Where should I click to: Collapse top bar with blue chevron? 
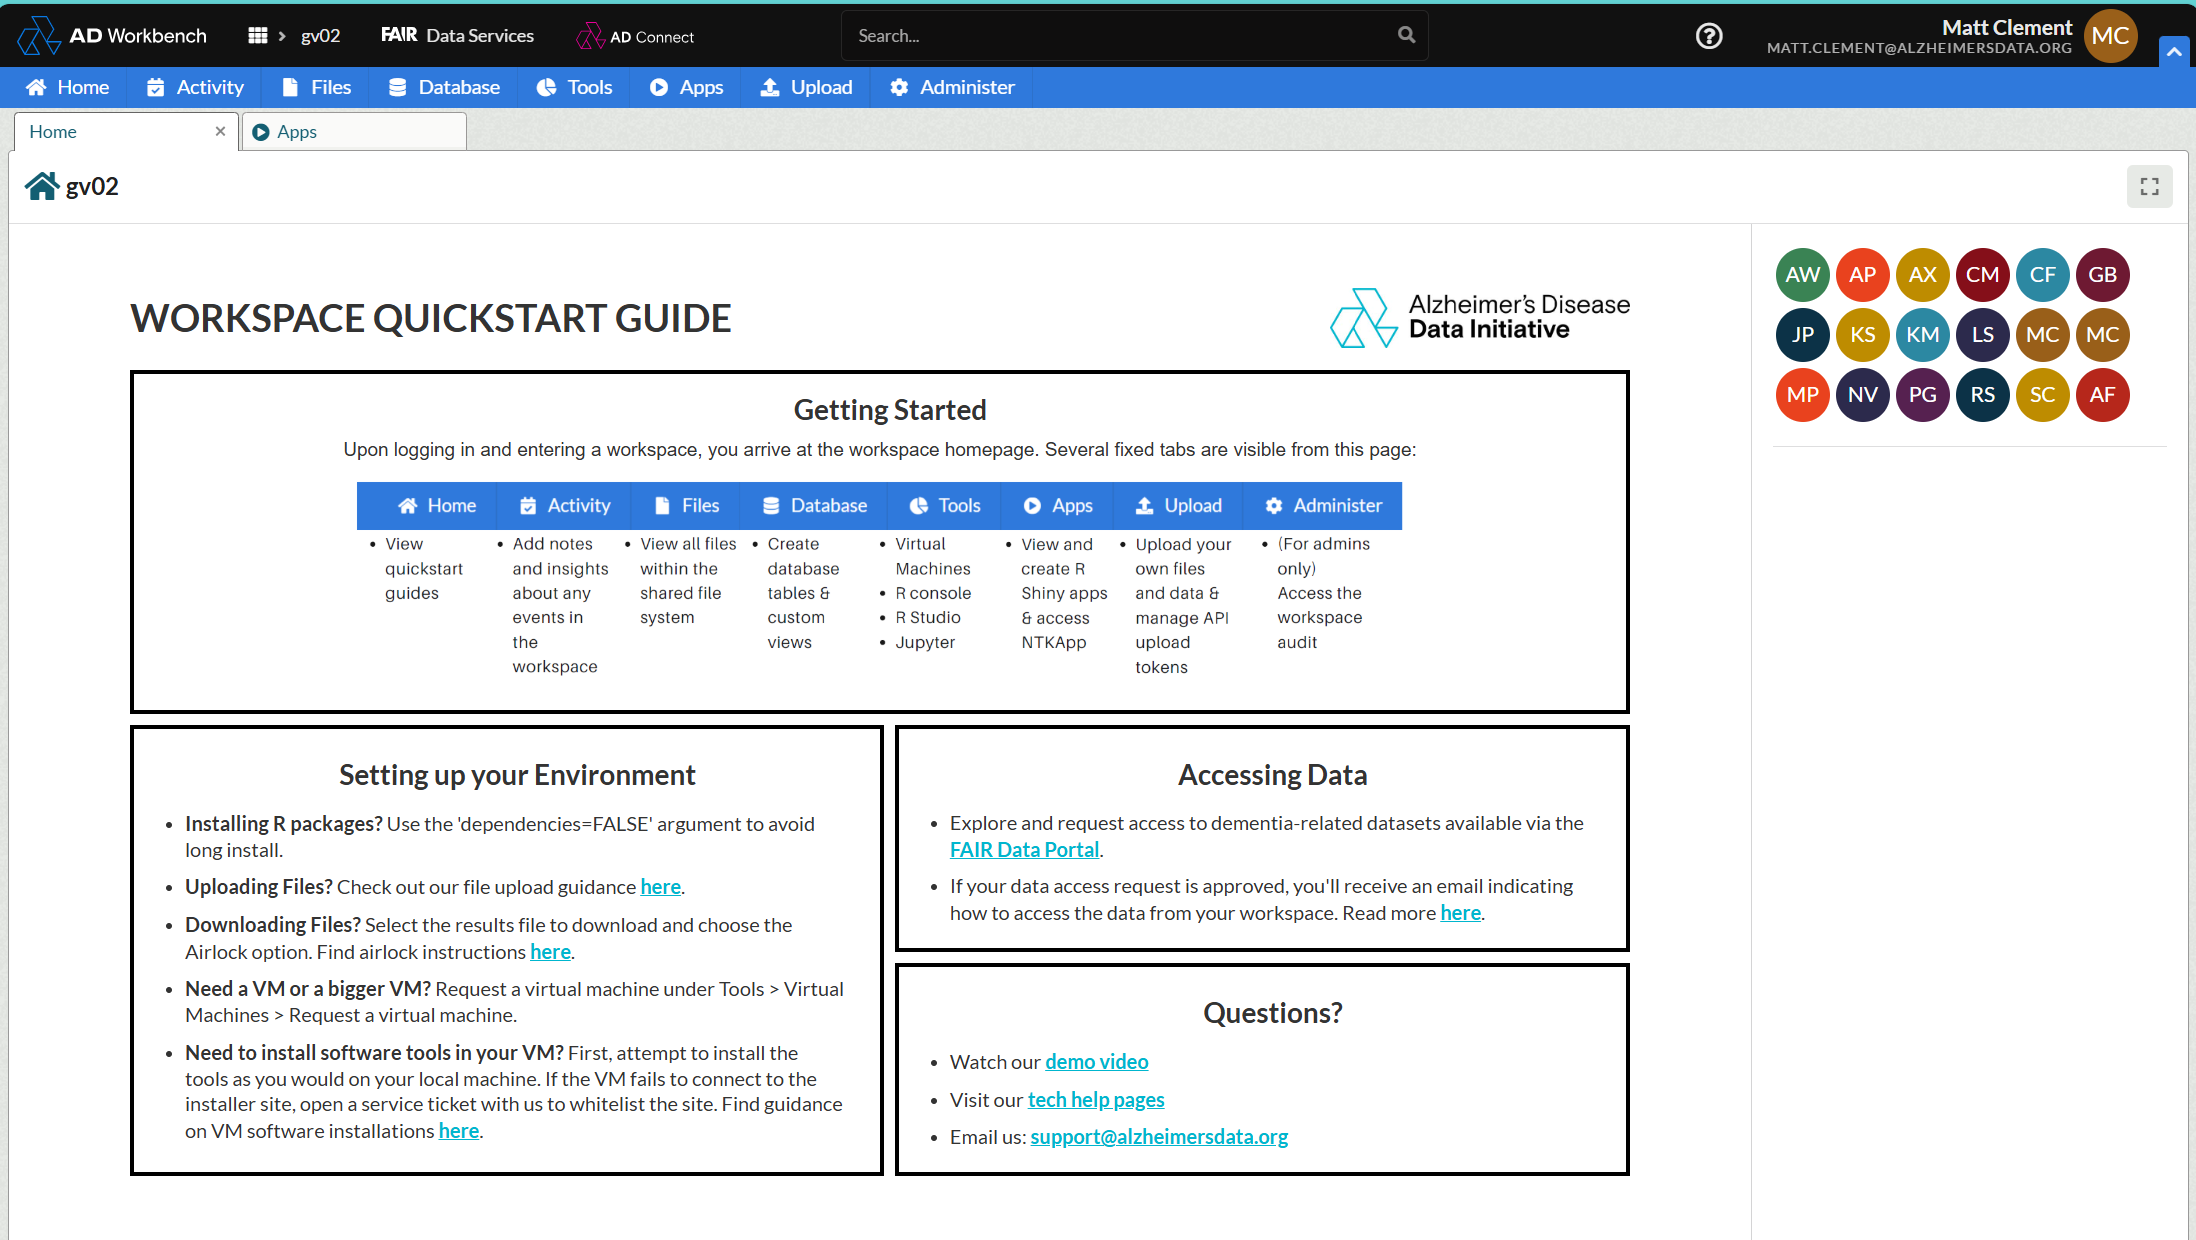tap(2174, 52)
